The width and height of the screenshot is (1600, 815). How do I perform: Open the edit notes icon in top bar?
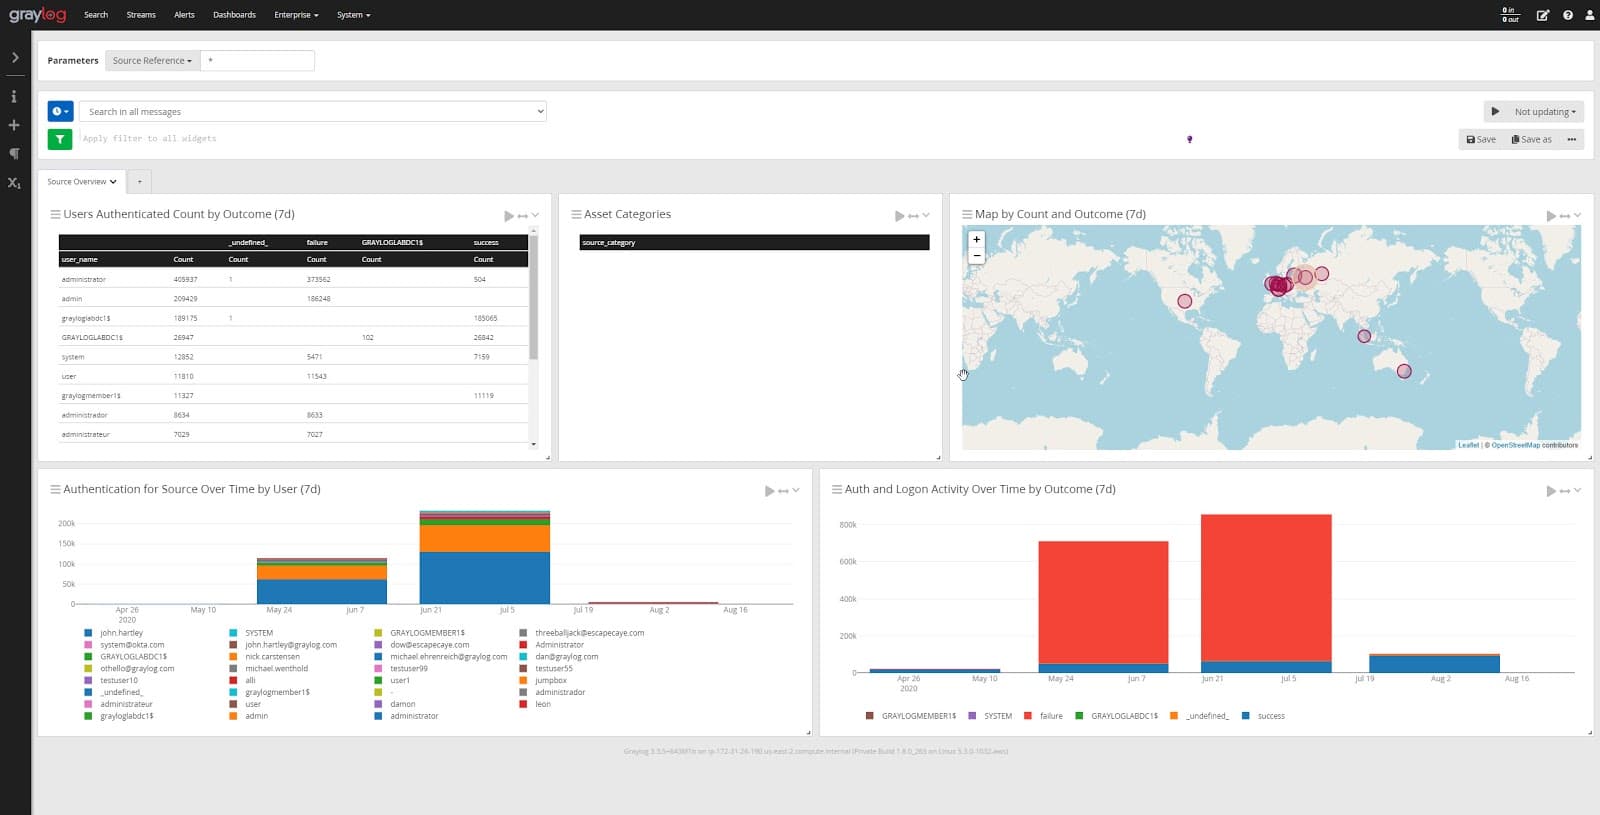coord(1542,15)
